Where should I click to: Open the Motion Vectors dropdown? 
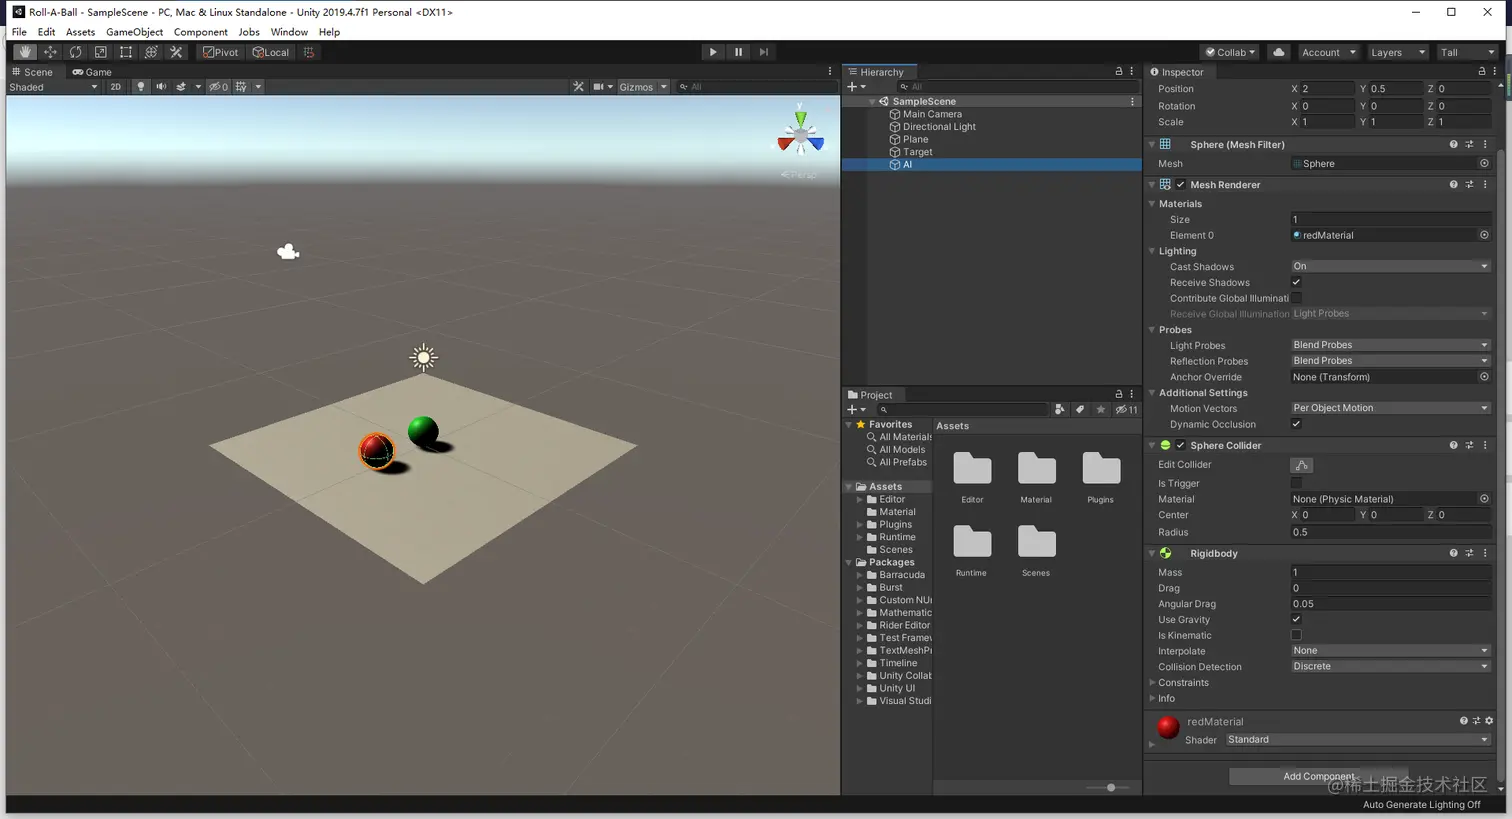coord(1390,408)
